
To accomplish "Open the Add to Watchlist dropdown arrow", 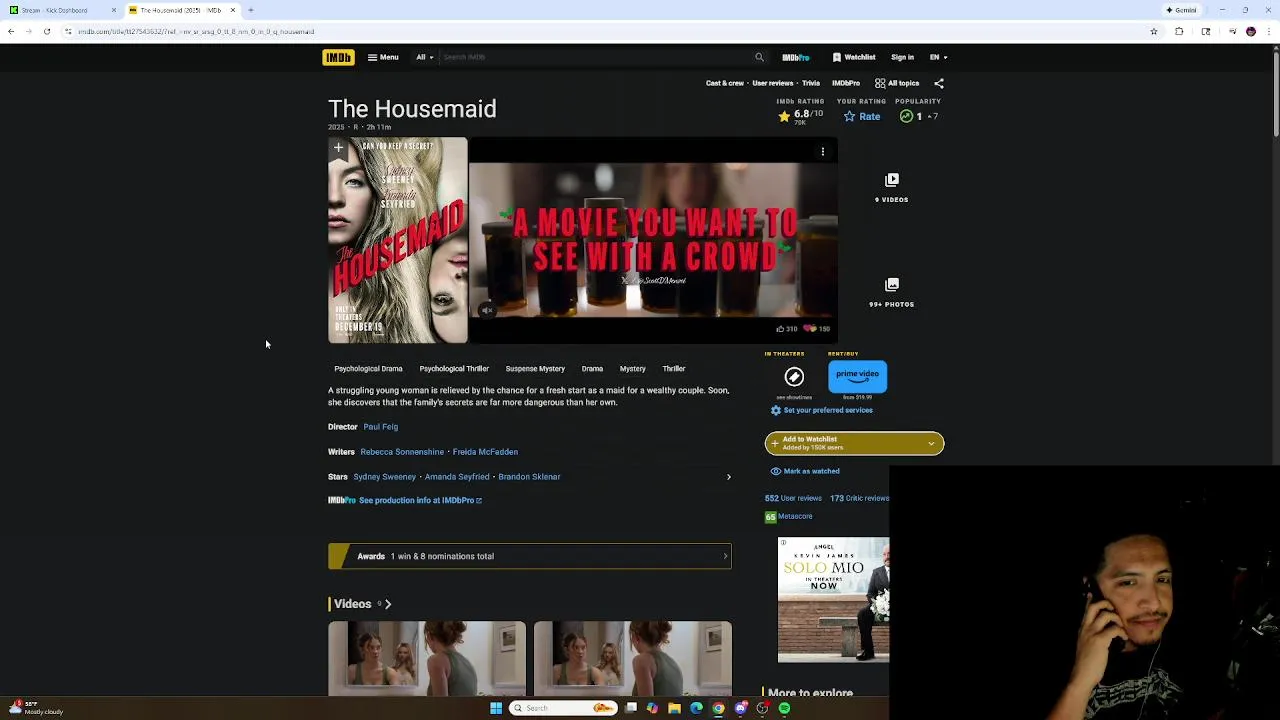I will coord(931,443).
